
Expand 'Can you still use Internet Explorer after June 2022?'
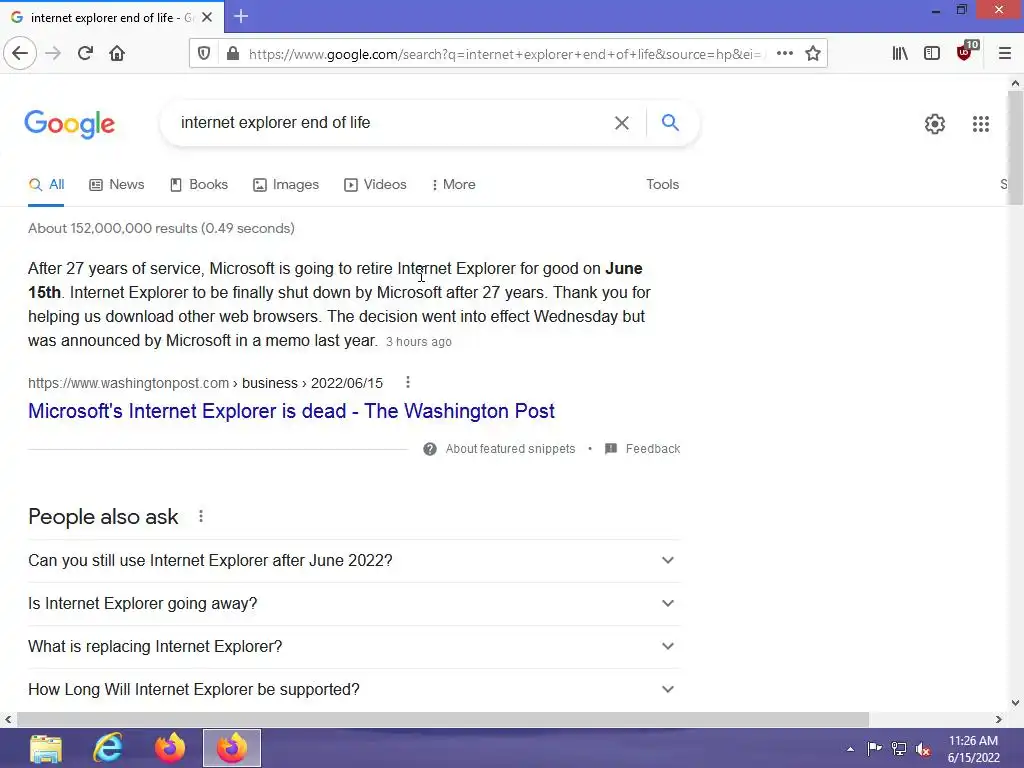[x=354, y=560]
